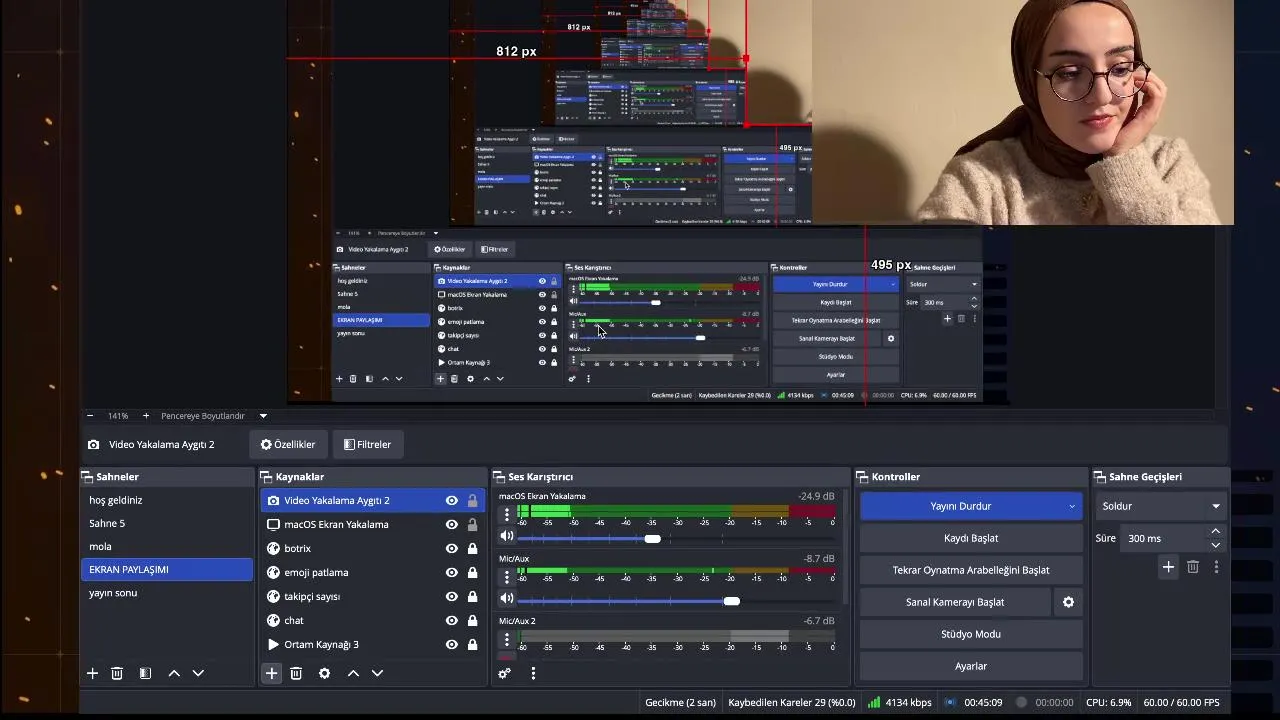
Task: Add a new scene with plus icon
Action: pos(92,674)
